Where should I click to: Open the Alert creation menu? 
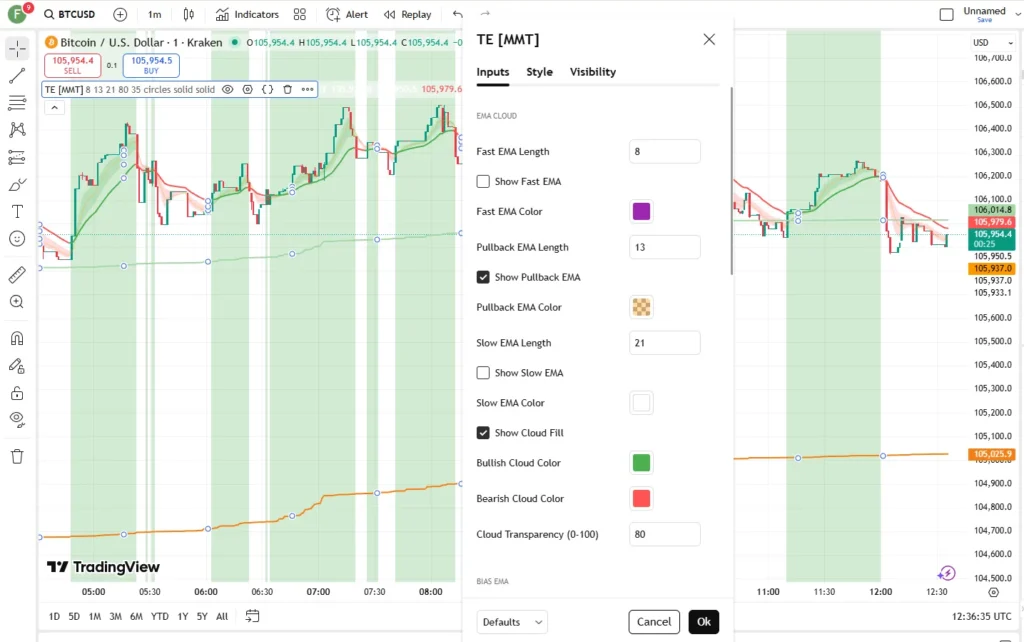pyautogui.click(x=347, y=14)
